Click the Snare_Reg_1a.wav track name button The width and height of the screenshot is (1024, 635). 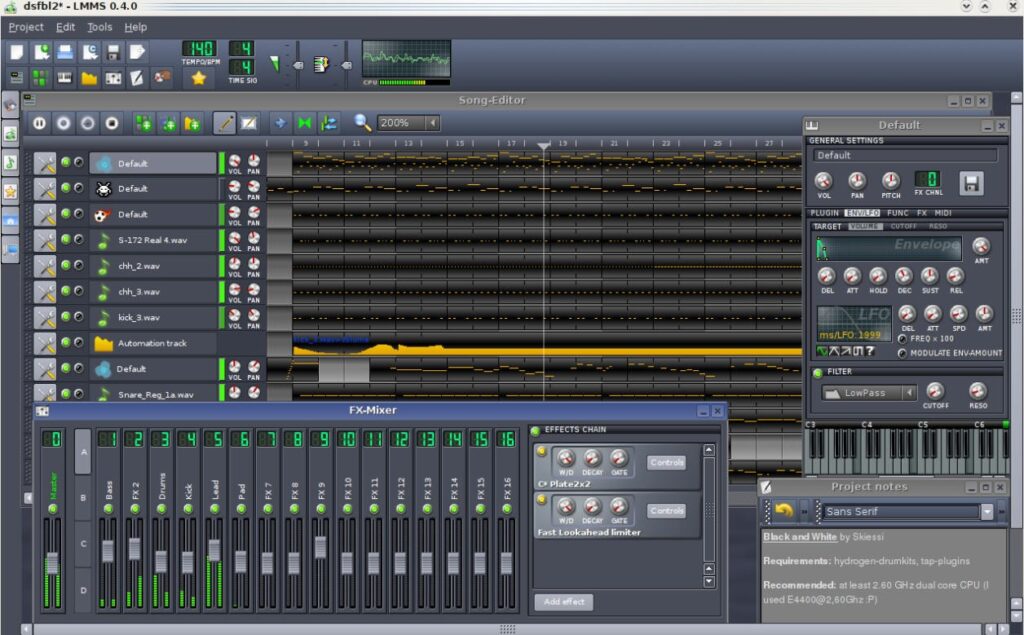[x=153, y=394]
